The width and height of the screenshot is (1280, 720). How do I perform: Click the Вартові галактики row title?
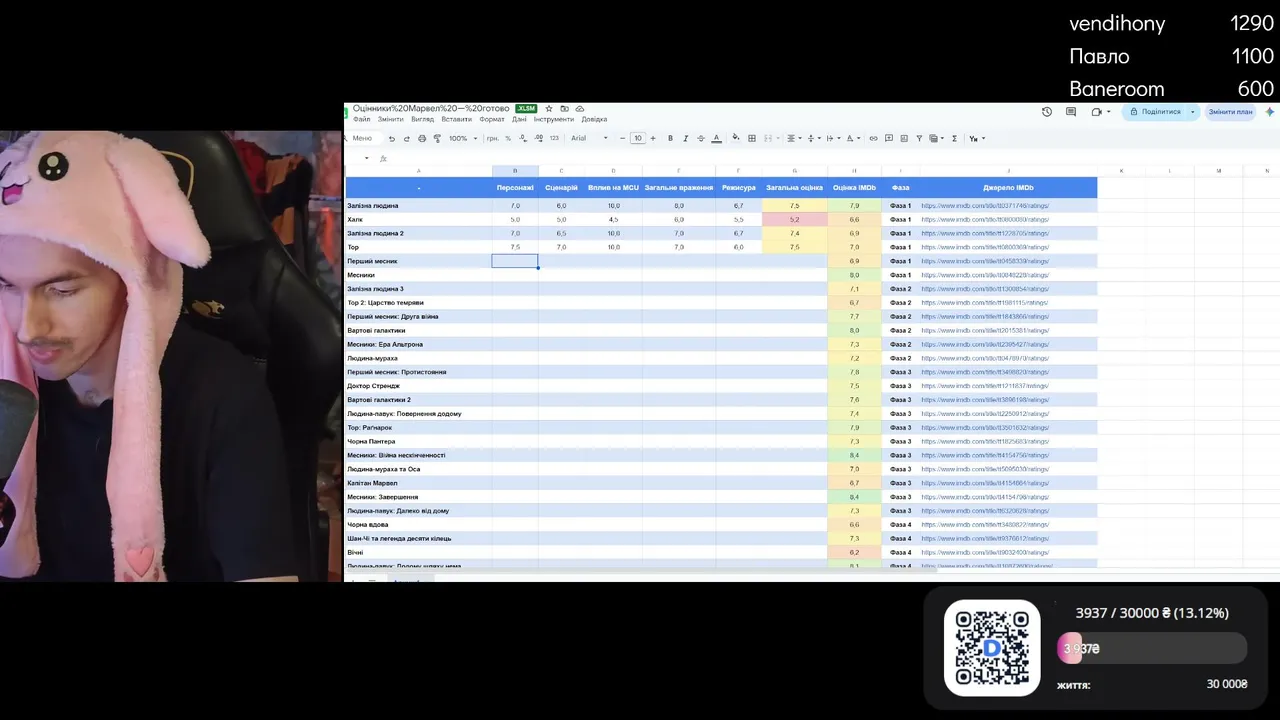tap(376, 330)
